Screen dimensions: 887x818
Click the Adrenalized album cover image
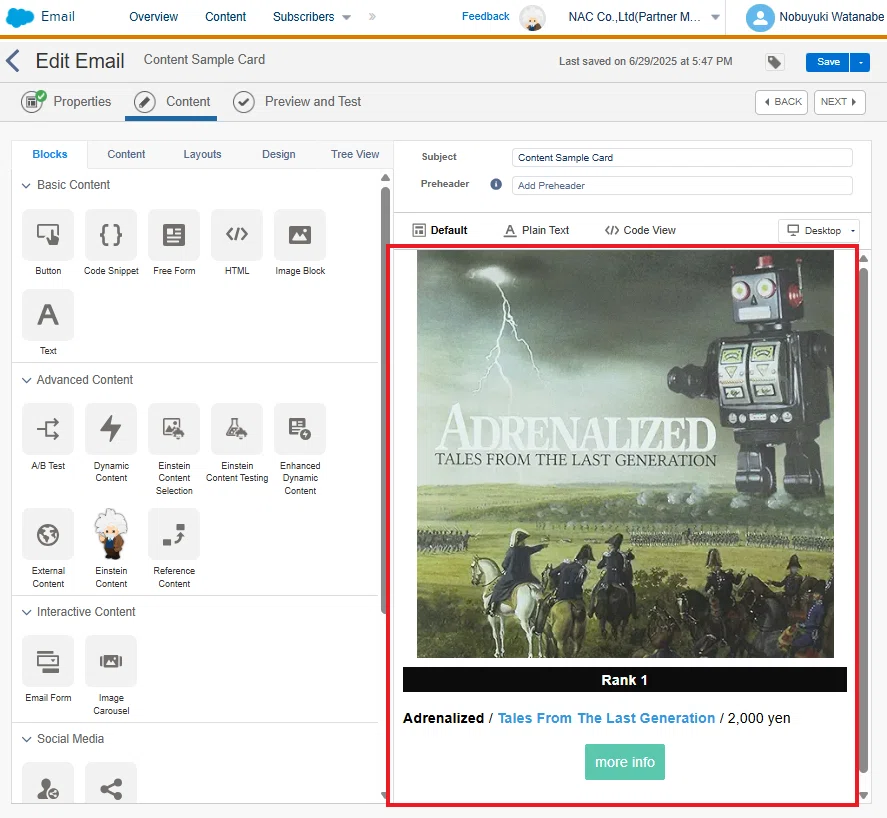coord(625,454)
